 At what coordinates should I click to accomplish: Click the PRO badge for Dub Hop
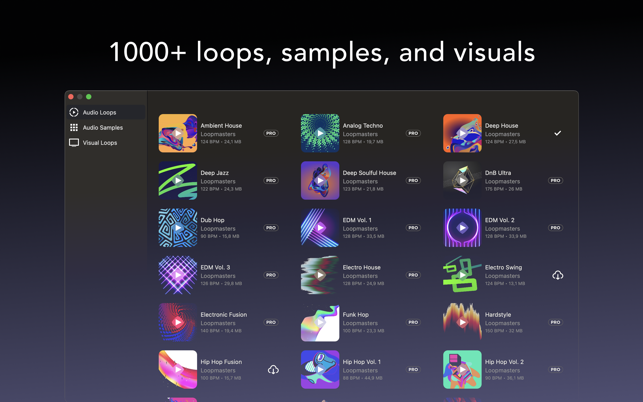point(271,228)
